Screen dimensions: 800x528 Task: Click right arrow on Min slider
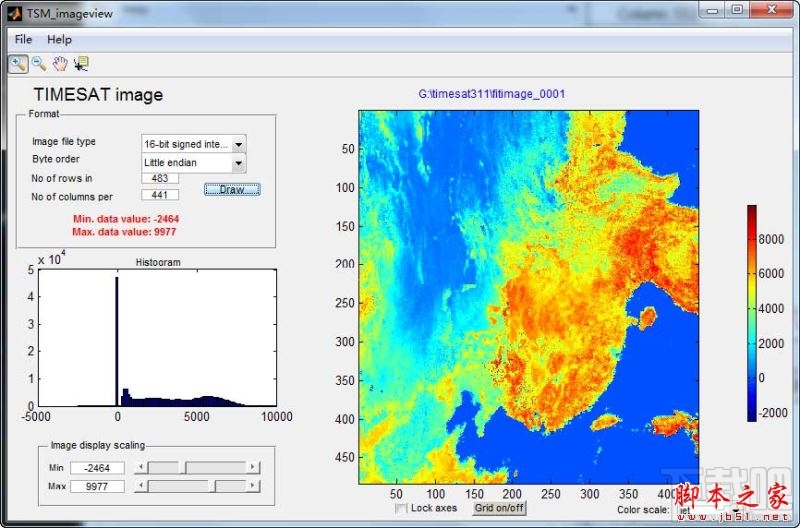tap(254, 467)
